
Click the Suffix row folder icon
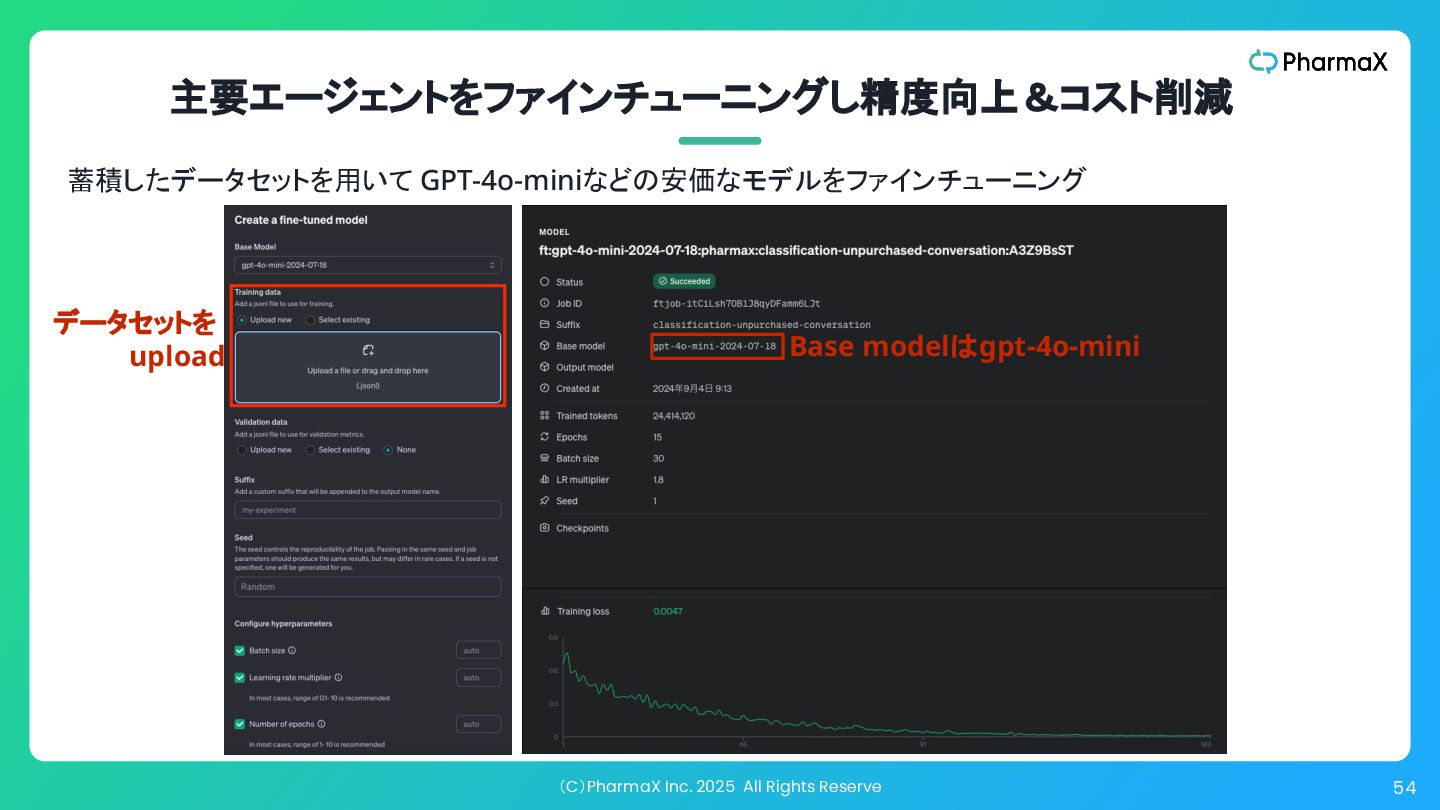point(544,325)
